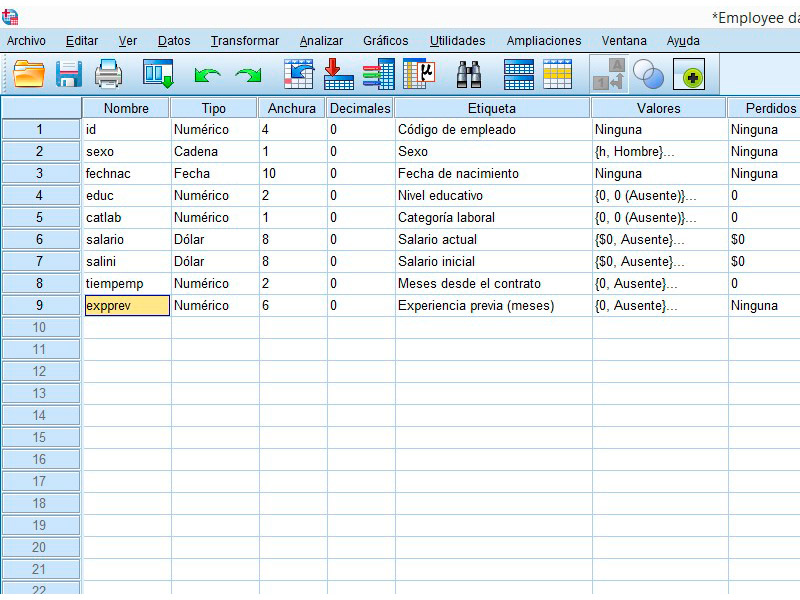
Task: Open Valores cell for catlab variable
Action: pos(658,218)
